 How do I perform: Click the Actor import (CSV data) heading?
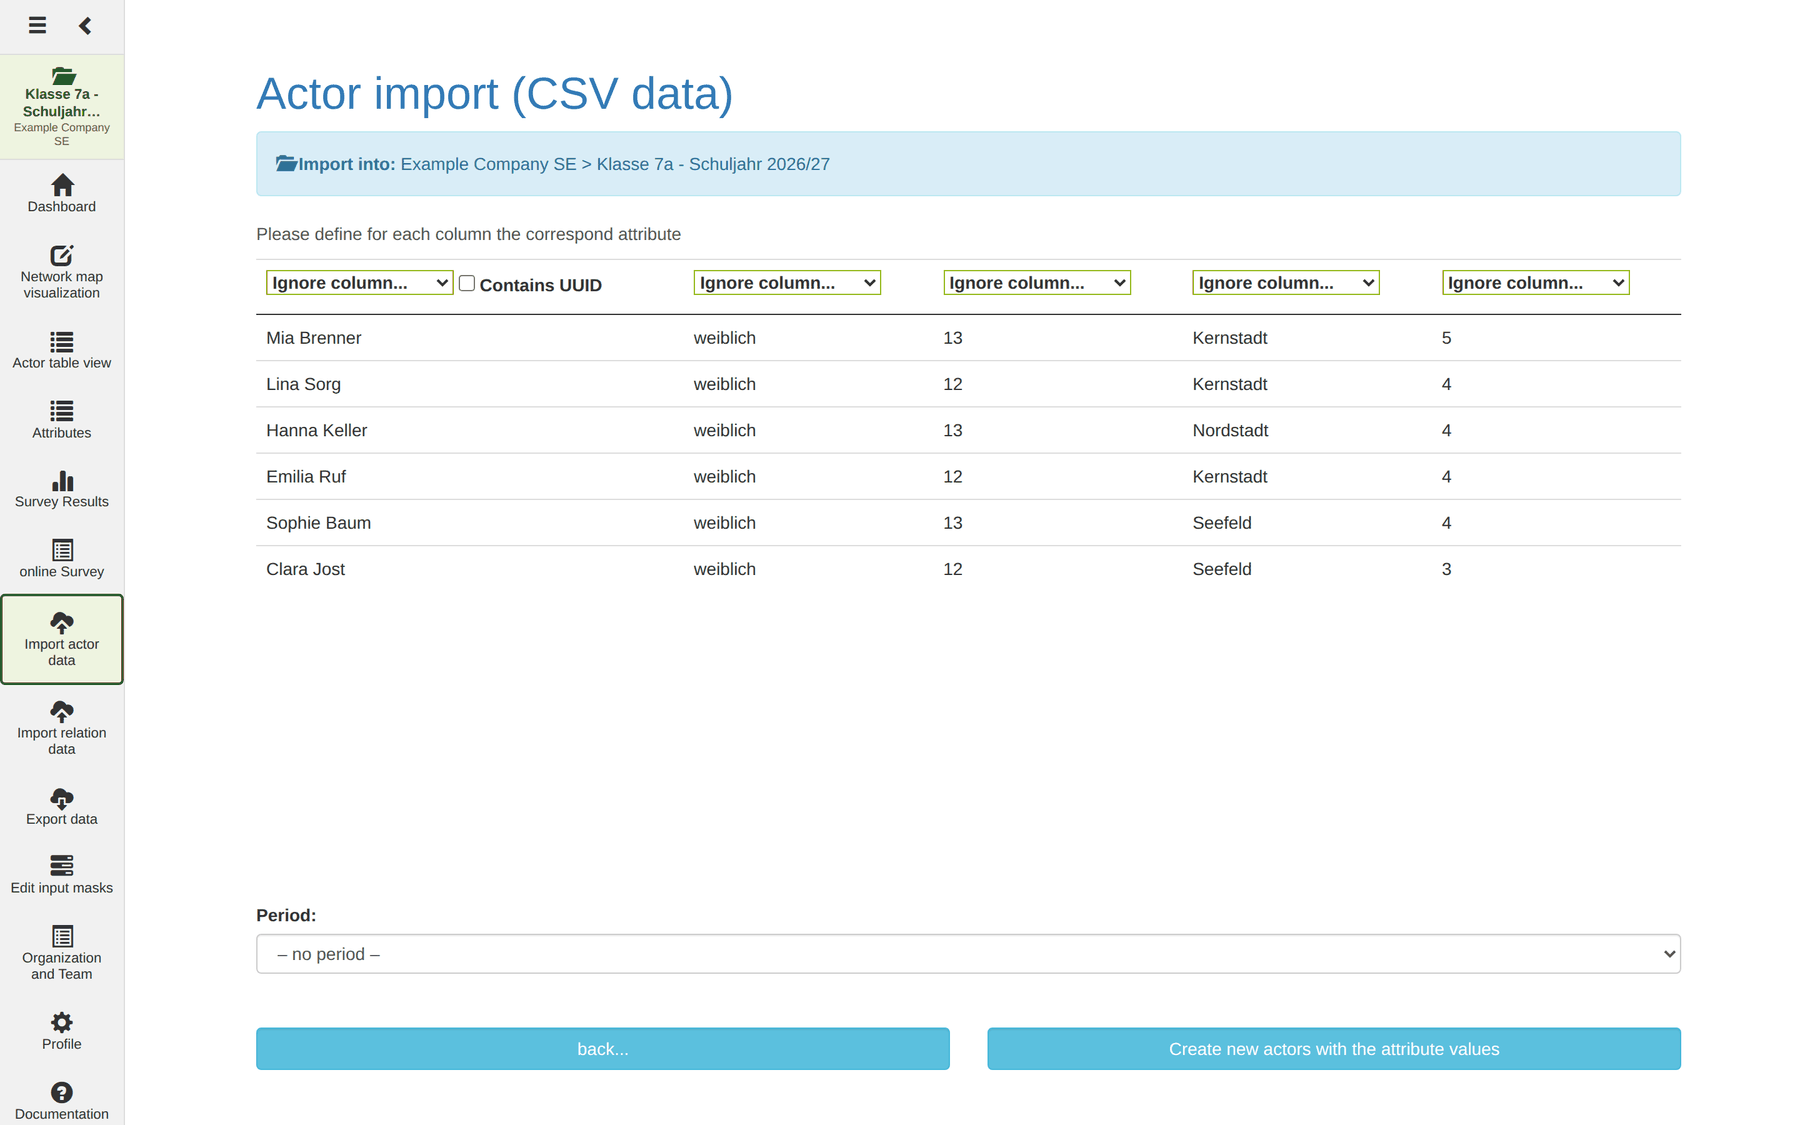pyautogui.click(x=495, y=94)
